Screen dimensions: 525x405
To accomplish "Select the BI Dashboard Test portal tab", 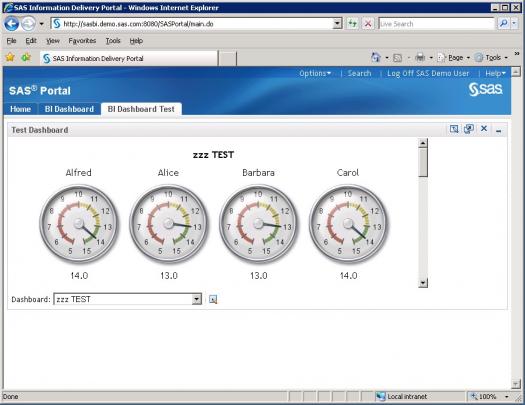I will click(x=141, y=109).
